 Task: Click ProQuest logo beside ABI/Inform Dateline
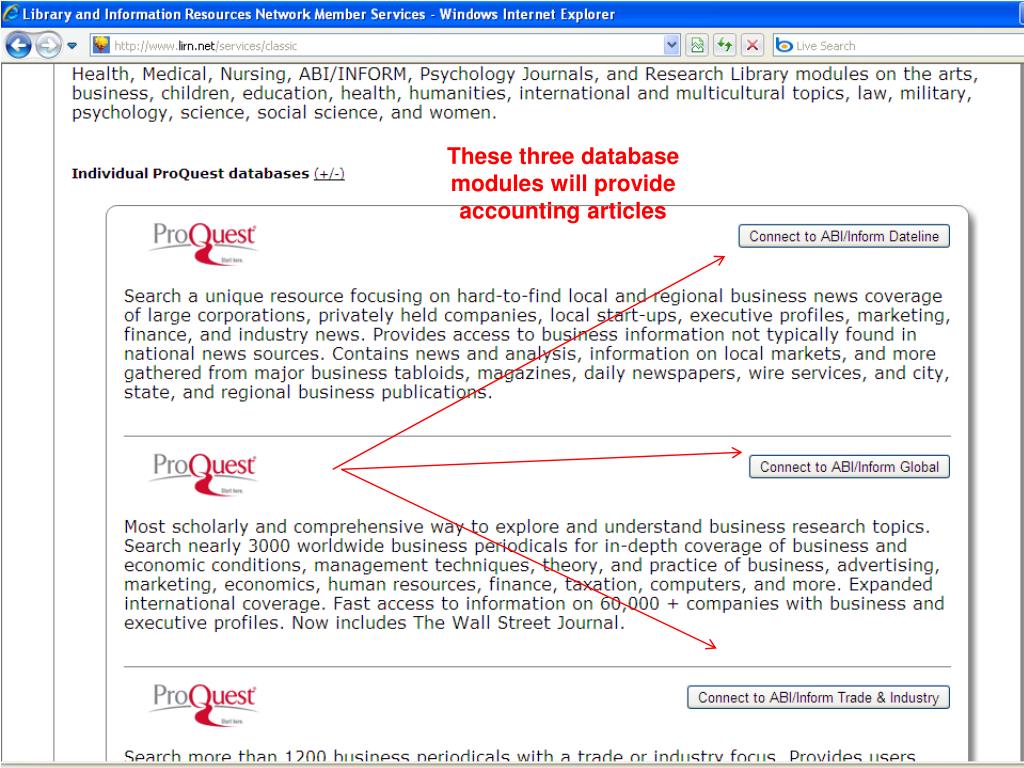(x=204, y=244)
